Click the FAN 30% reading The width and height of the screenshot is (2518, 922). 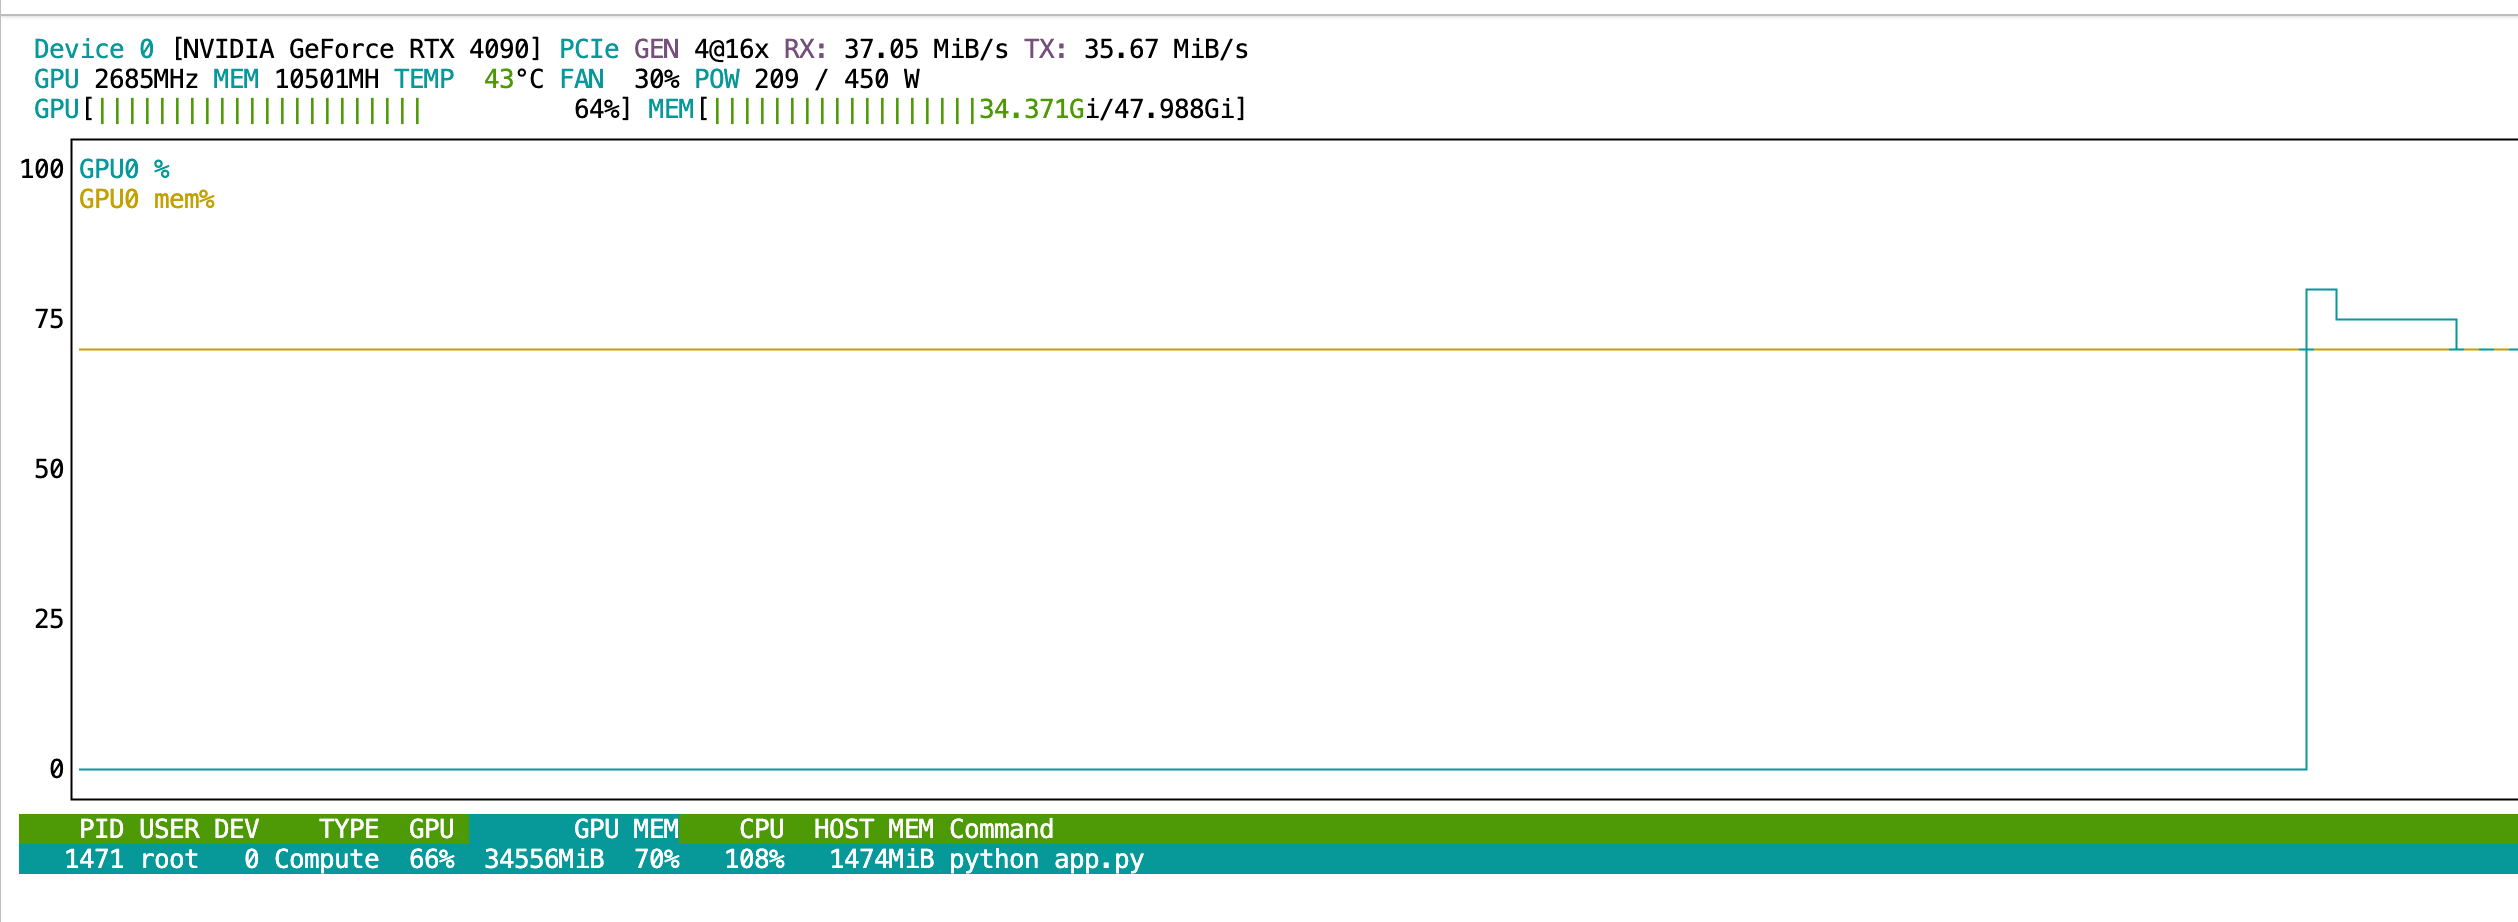point(618,79)
